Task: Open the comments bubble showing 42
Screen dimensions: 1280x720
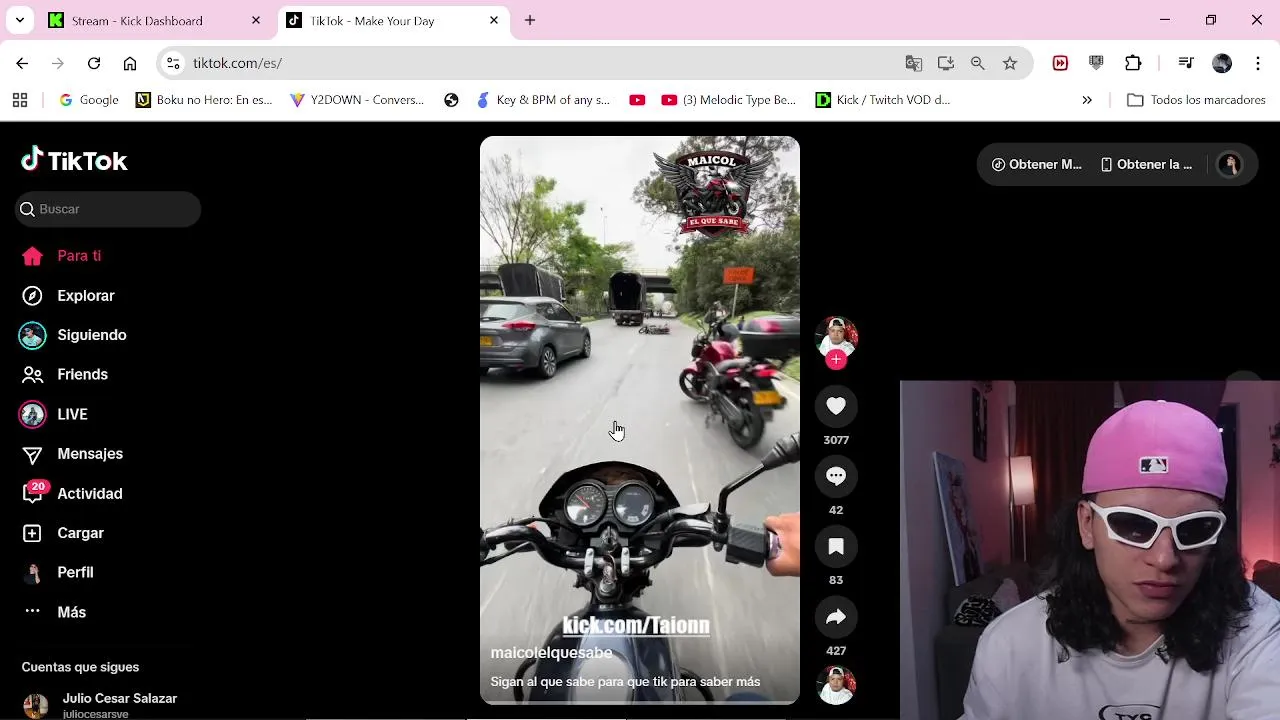Action: 836,476
